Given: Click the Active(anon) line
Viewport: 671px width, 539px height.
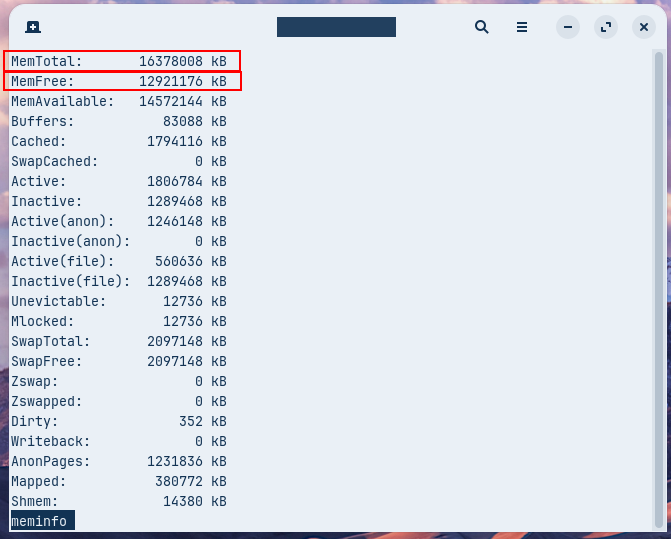Looking at the screenshot, I should click(118, 221).
